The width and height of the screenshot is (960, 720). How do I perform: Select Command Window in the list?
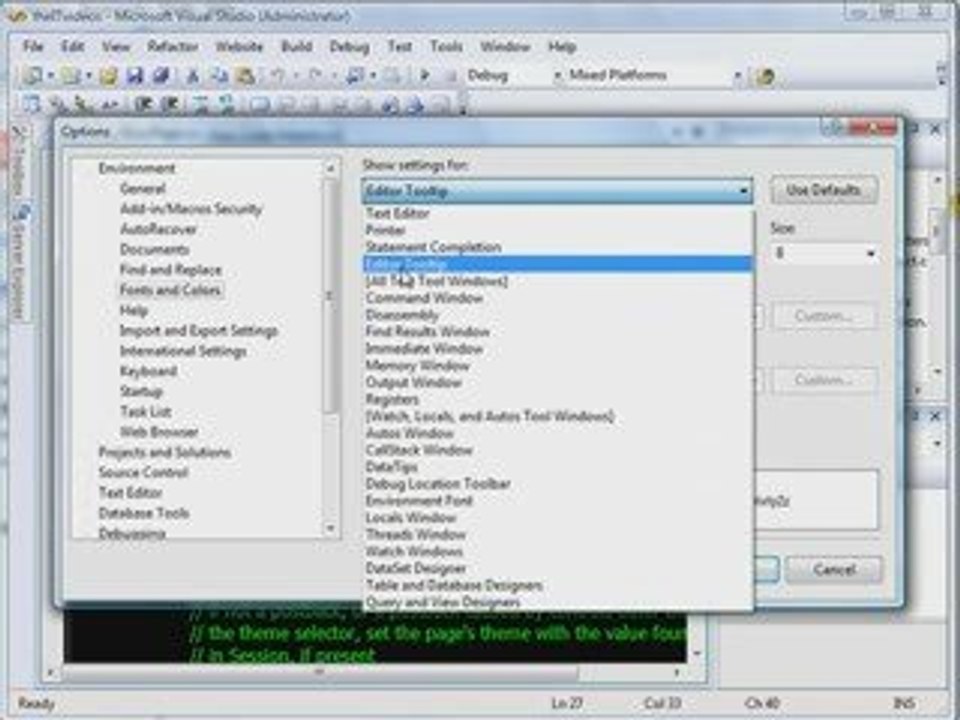[557, 298]
